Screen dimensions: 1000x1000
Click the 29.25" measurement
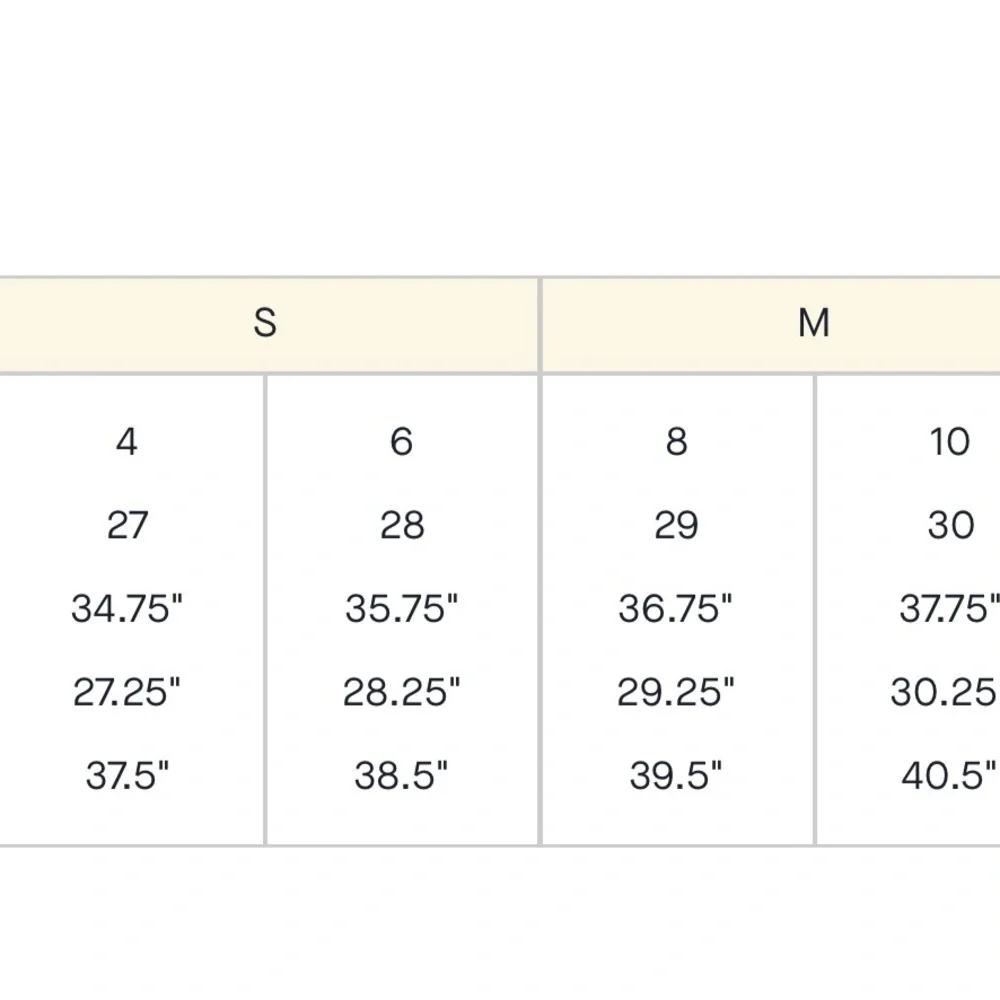tap(676, 692)
